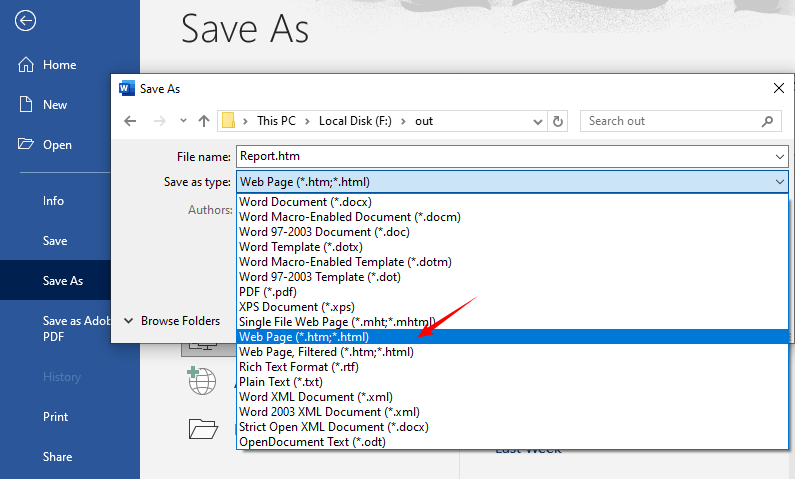Click Open in the backstage sidebar
Viewport: 795px width, 479px height.
[57, 145]
